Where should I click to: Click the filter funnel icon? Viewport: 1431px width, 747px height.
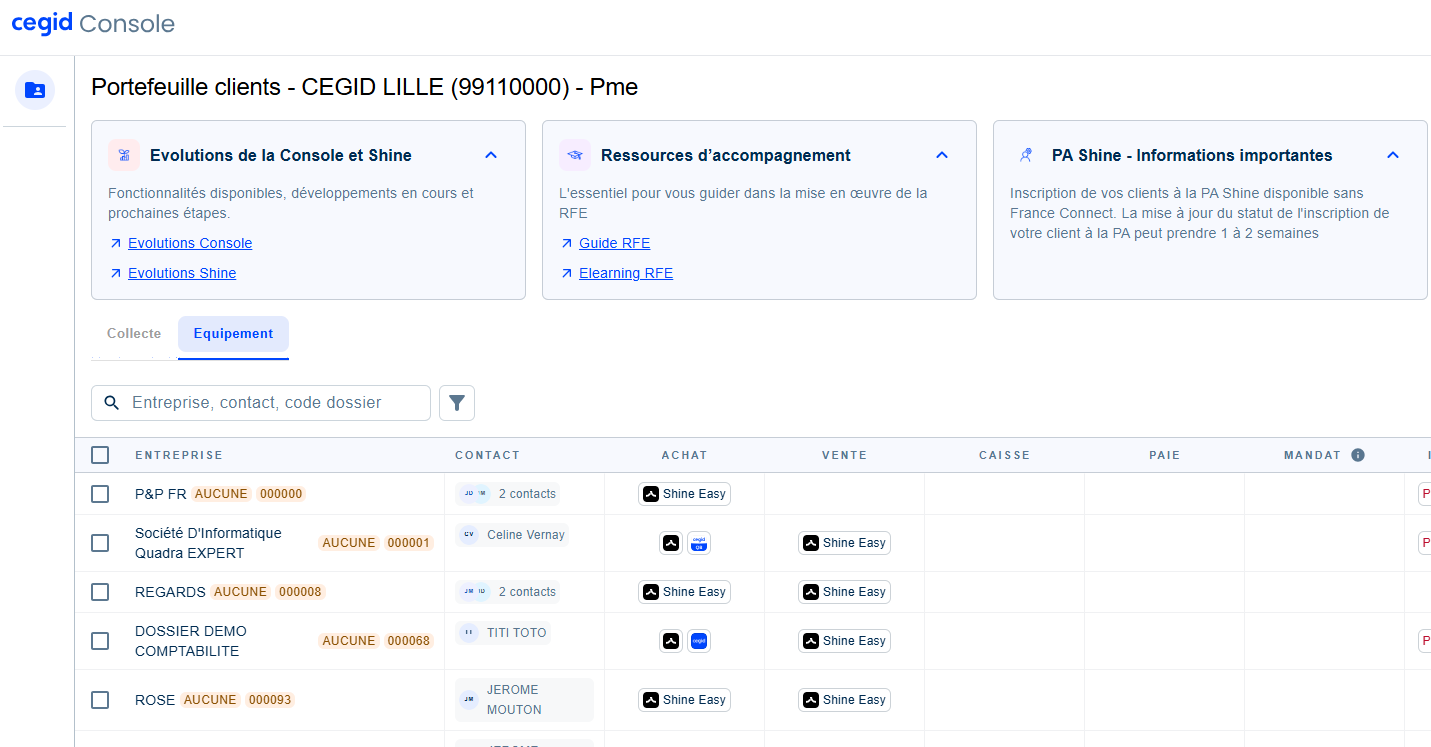[x=457, y=403]
